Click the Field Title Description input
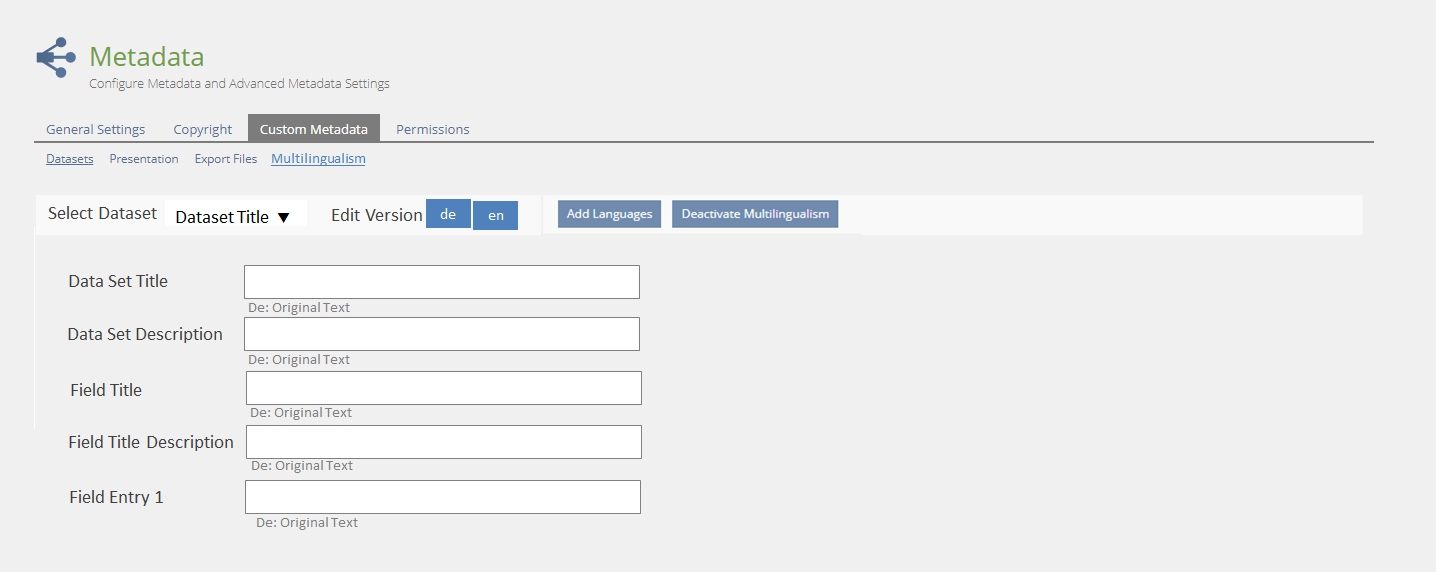Viewport: 1436px width, 572px height. [x=443, y=442]
